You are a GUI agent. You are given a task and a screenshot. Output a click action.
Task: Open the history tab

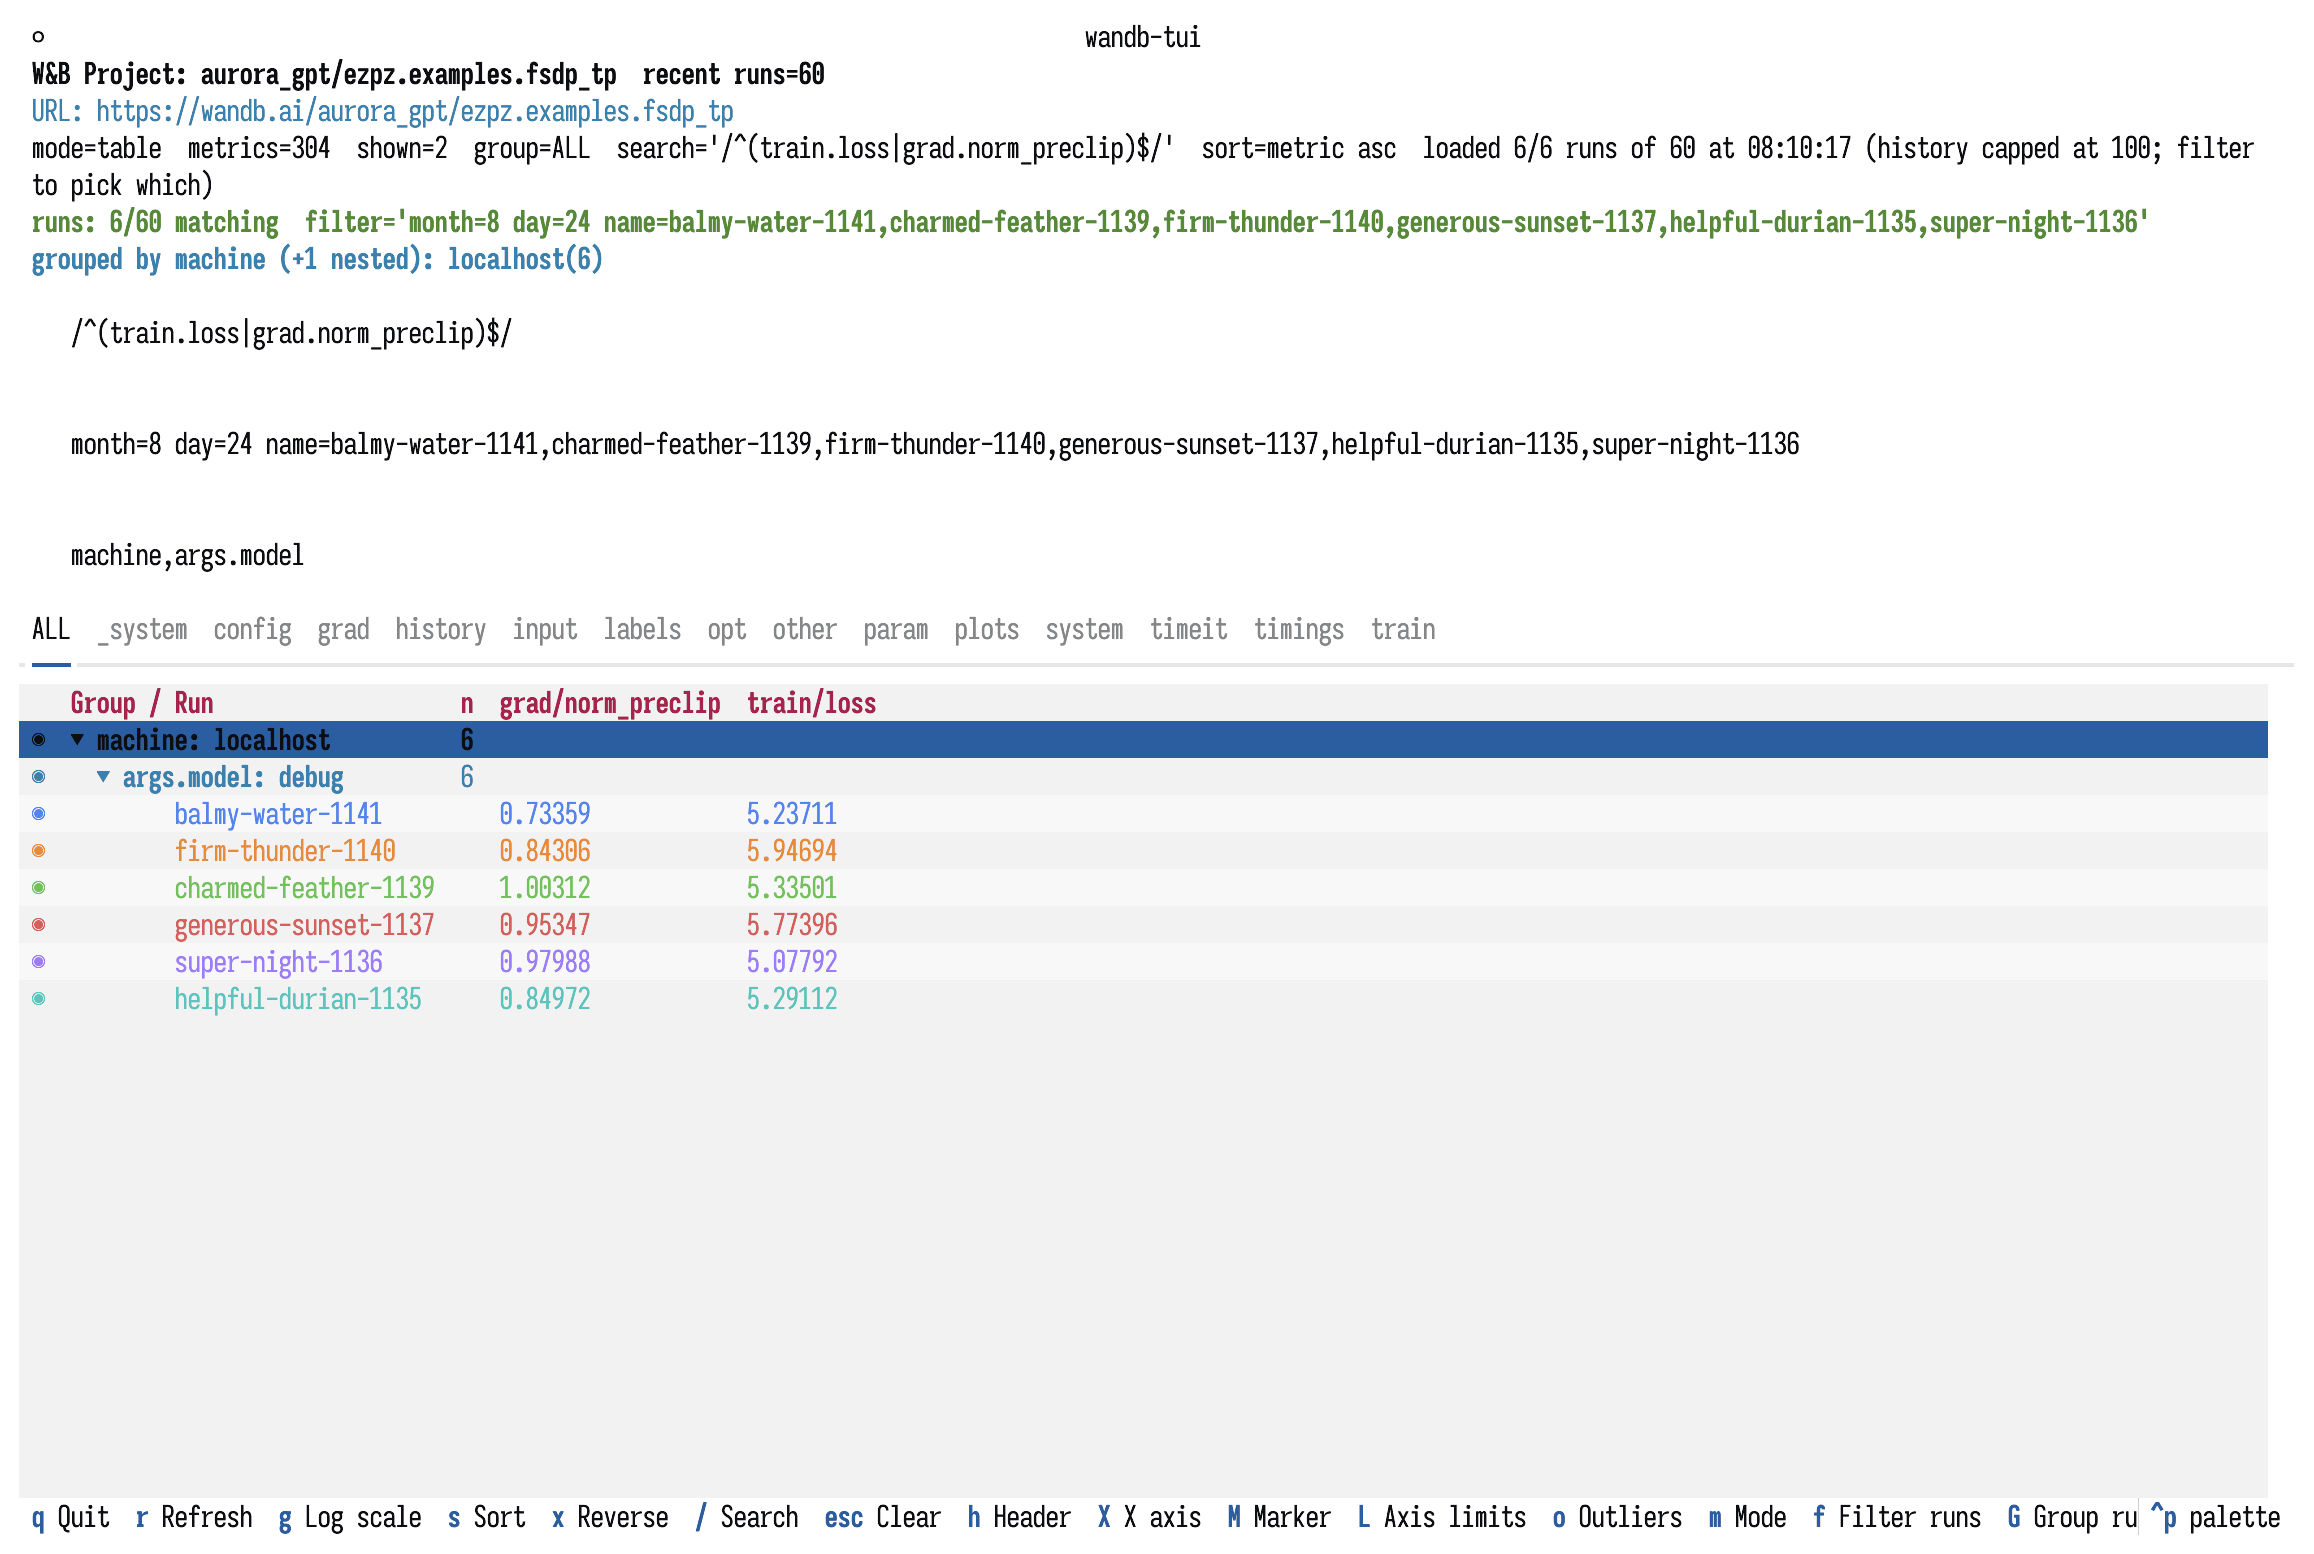440,630
